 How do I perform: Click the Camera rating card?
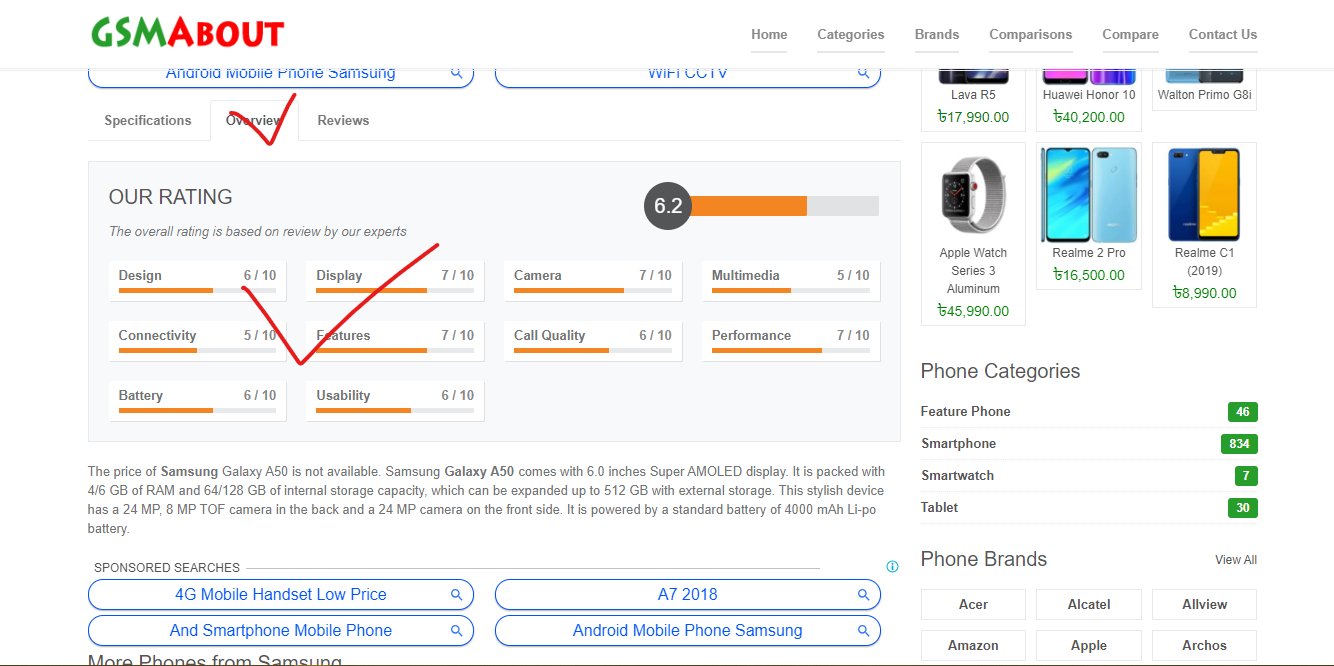[593, 281]
